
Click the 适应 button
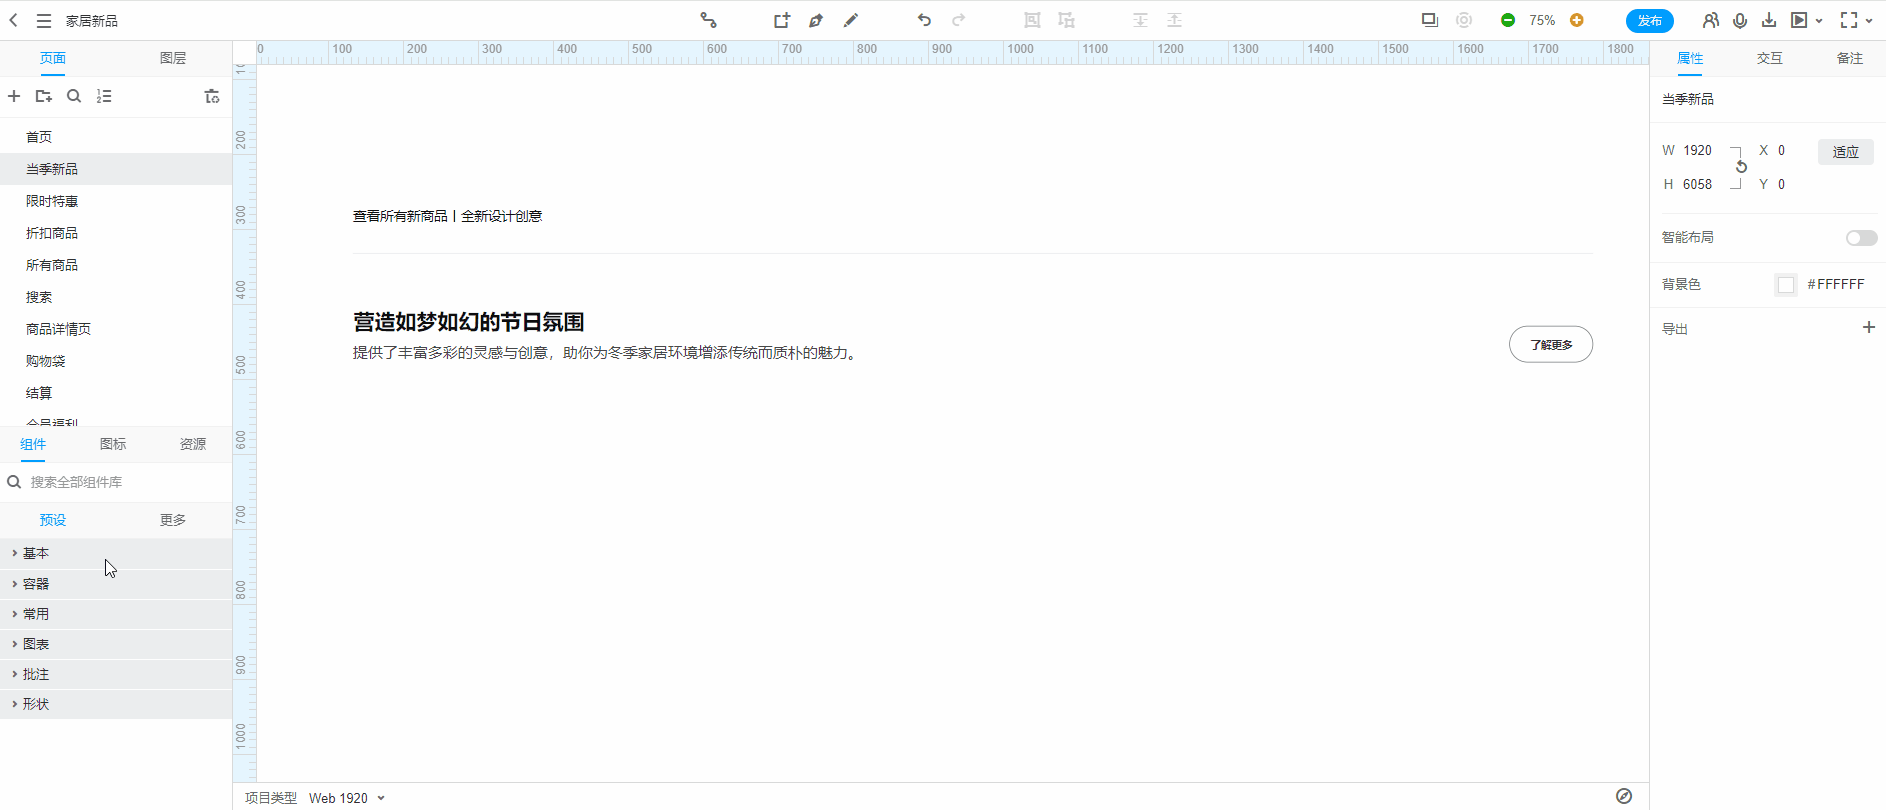(x=1845, y=152)
